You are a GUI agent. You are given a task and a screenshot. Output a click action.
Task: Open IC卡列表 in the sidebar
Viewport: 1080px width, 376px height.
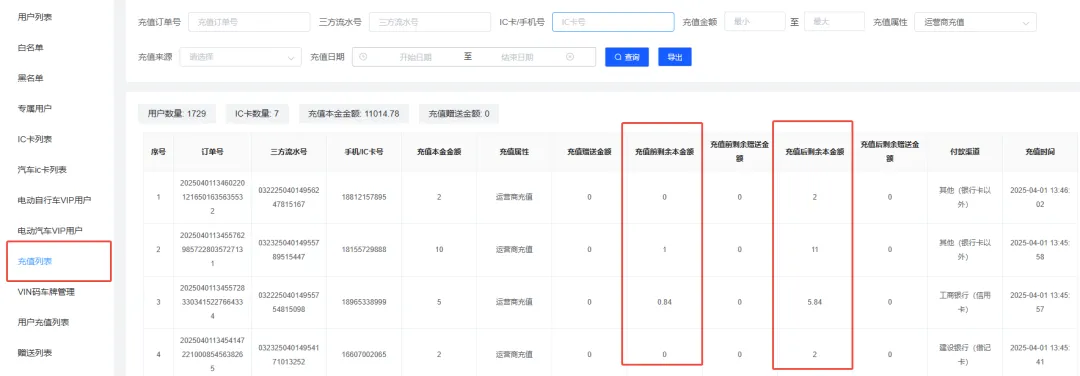[x=34, y=139]
